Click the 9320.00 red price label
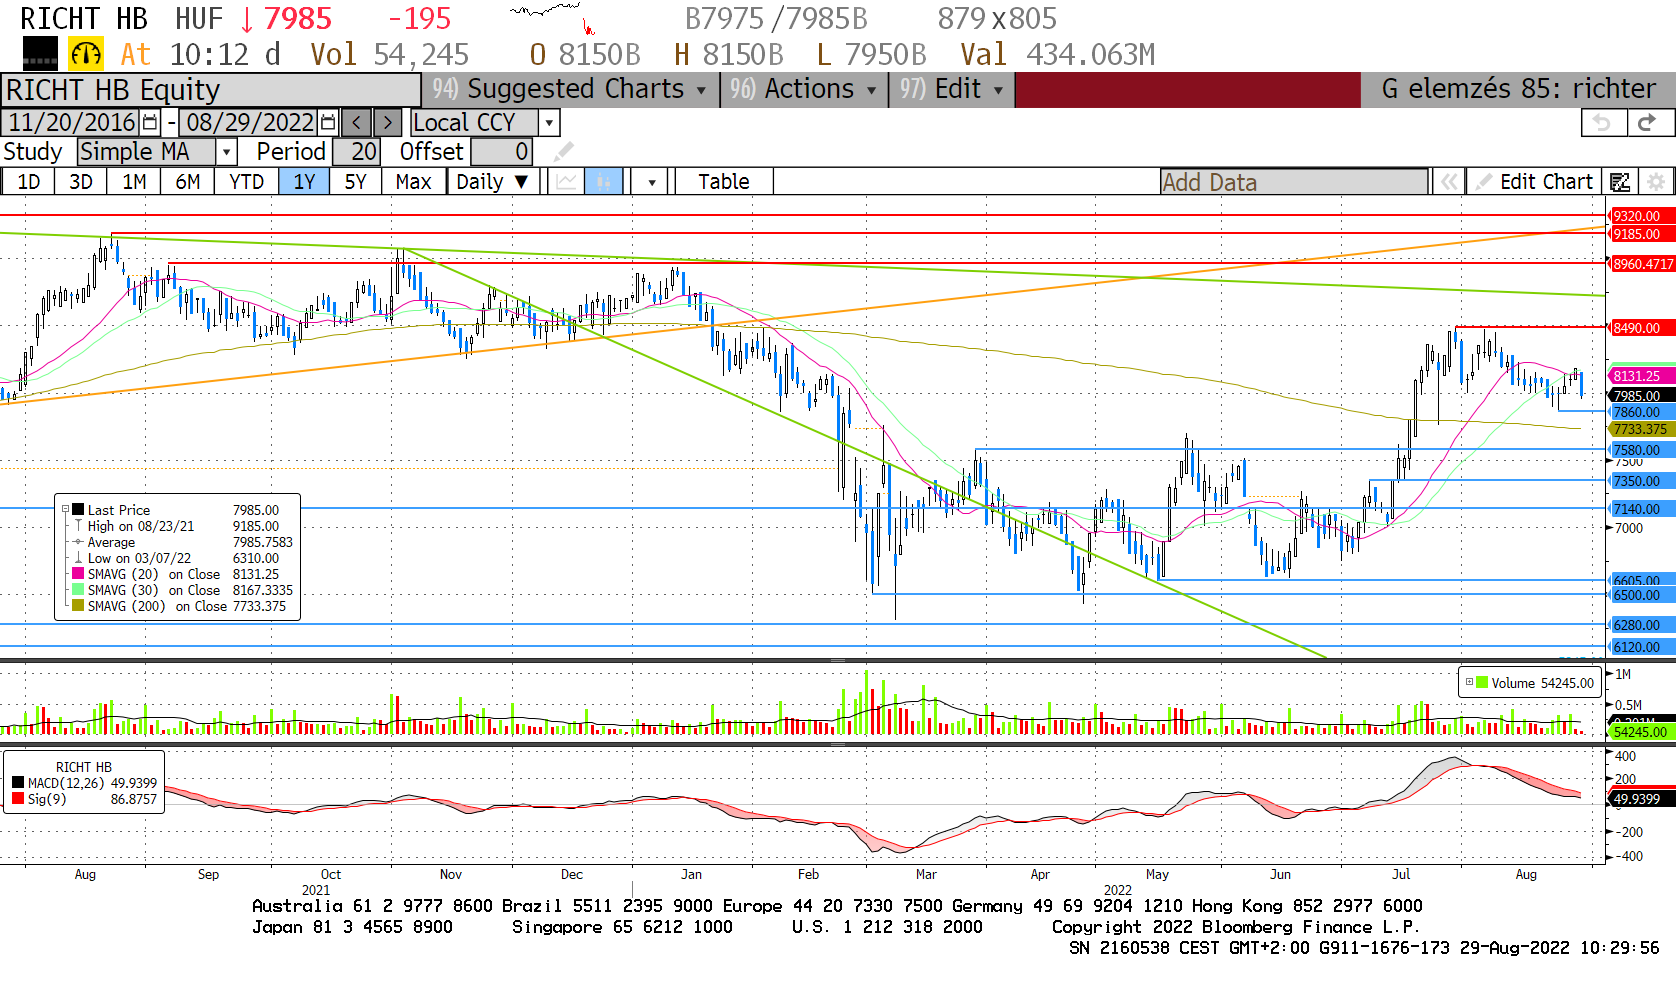1676x991 pixels. point(1640,216)
